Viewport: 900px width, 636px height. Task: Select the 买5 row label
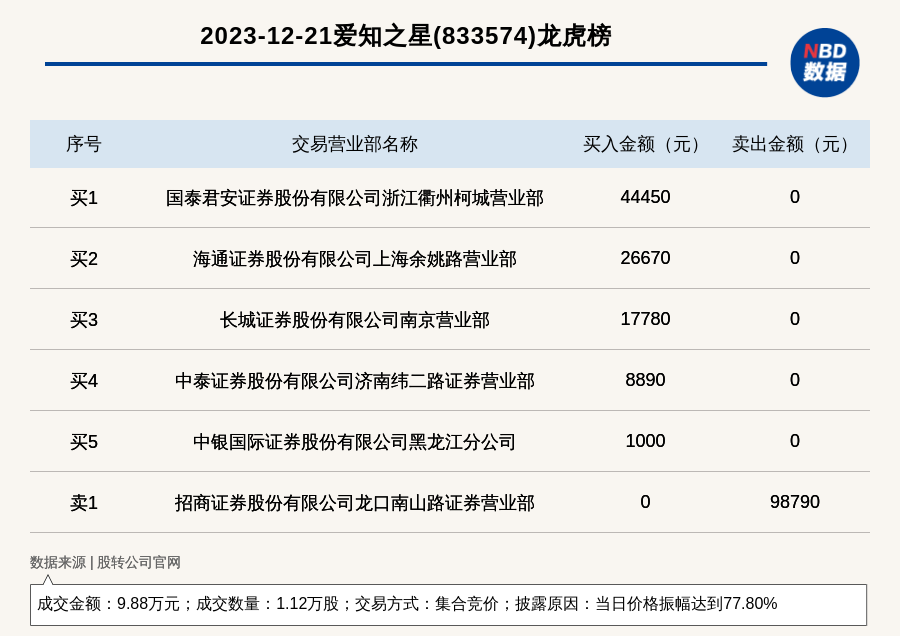84,442
